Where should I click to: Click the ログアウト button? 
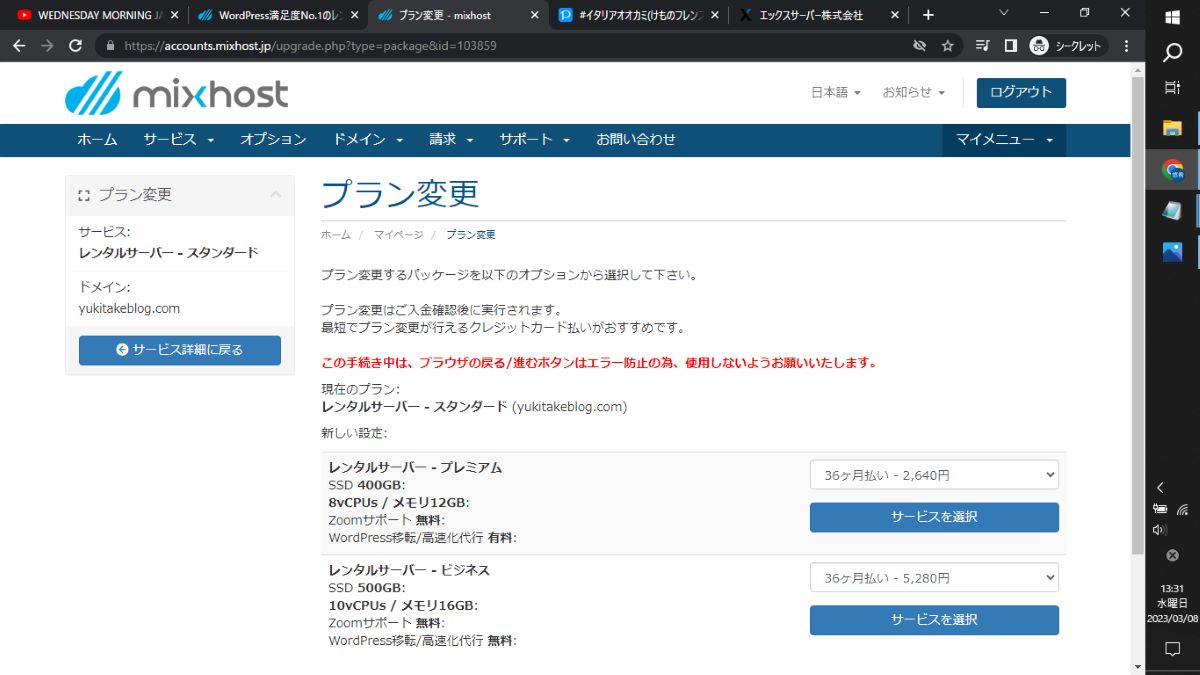pyautogui.click(x=1021, y=92)
